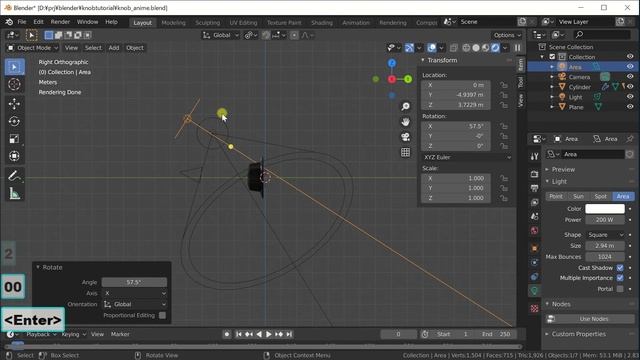Image resolution: width=640 pixels, height=360 pixels.
Task: Click the Z axis gizmo circle
Action: pyautogui.click(x=392, y=63)
